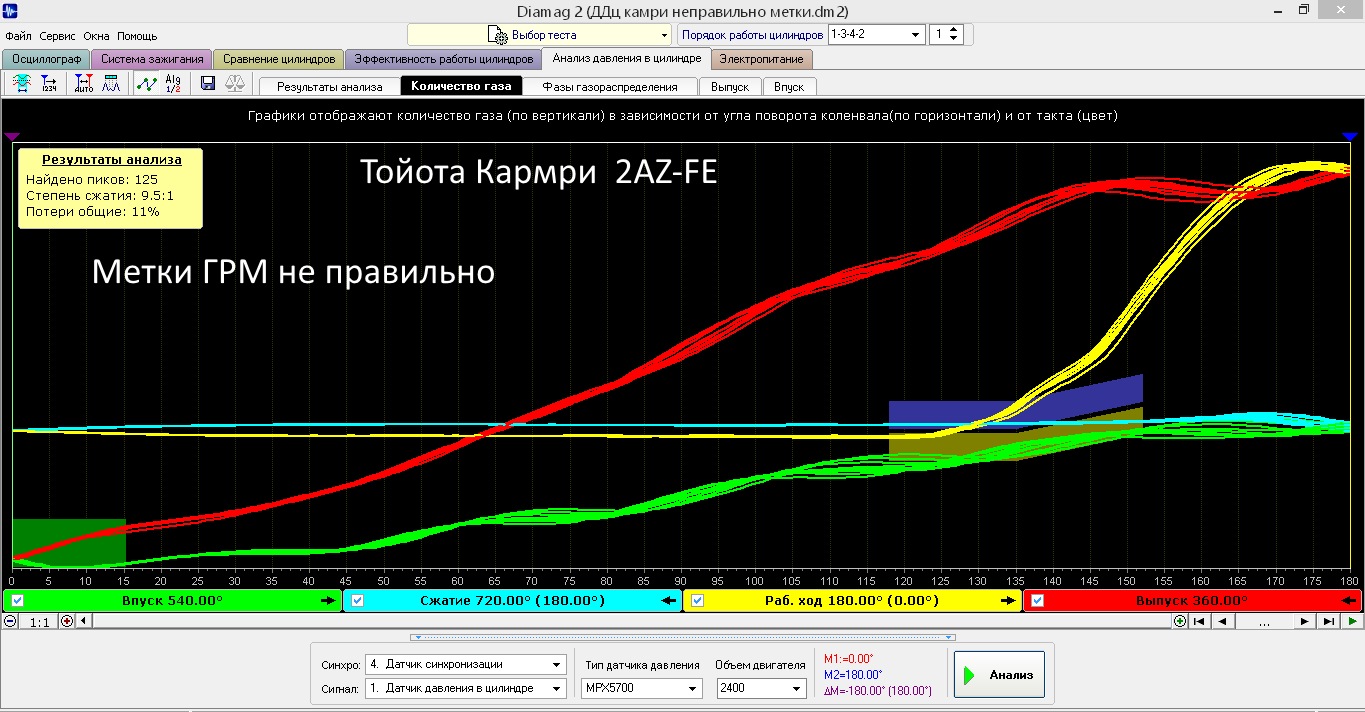Toggle the Впуск 540.00° checkbox
Viewport: 1365px width, 712px height.
pos(18,601)
